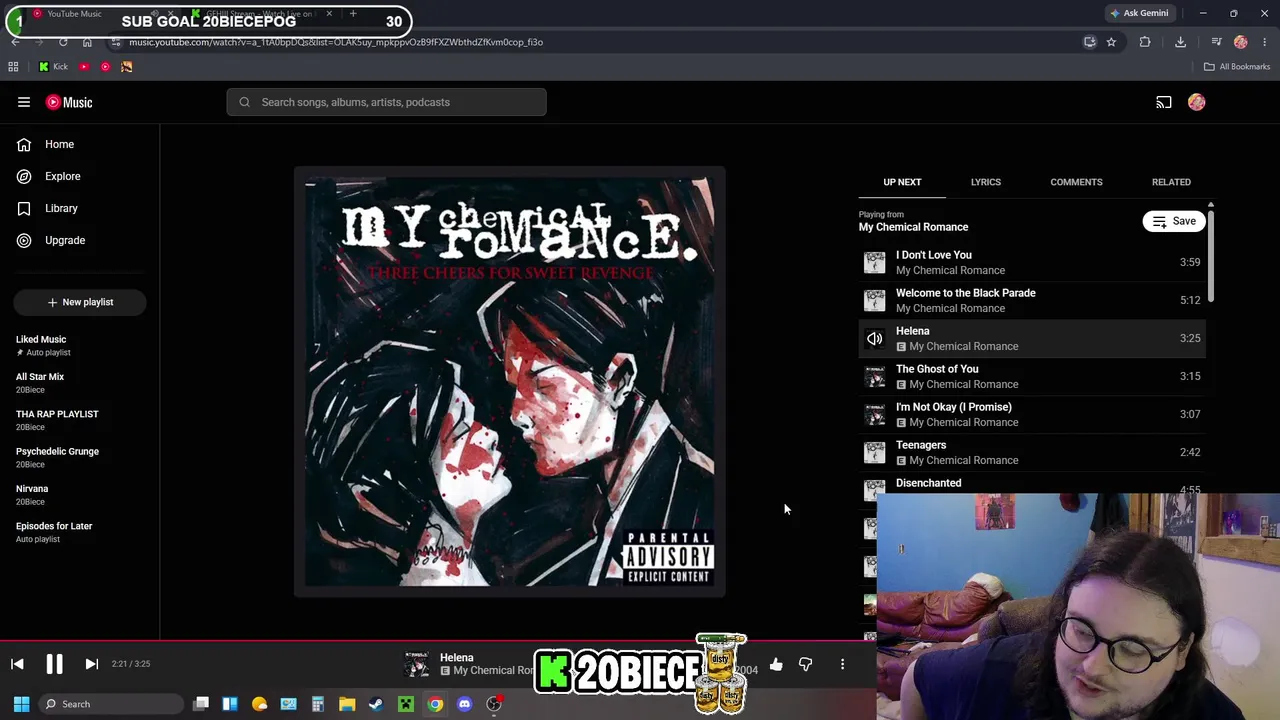Reload the browser page

click(63, 42)
